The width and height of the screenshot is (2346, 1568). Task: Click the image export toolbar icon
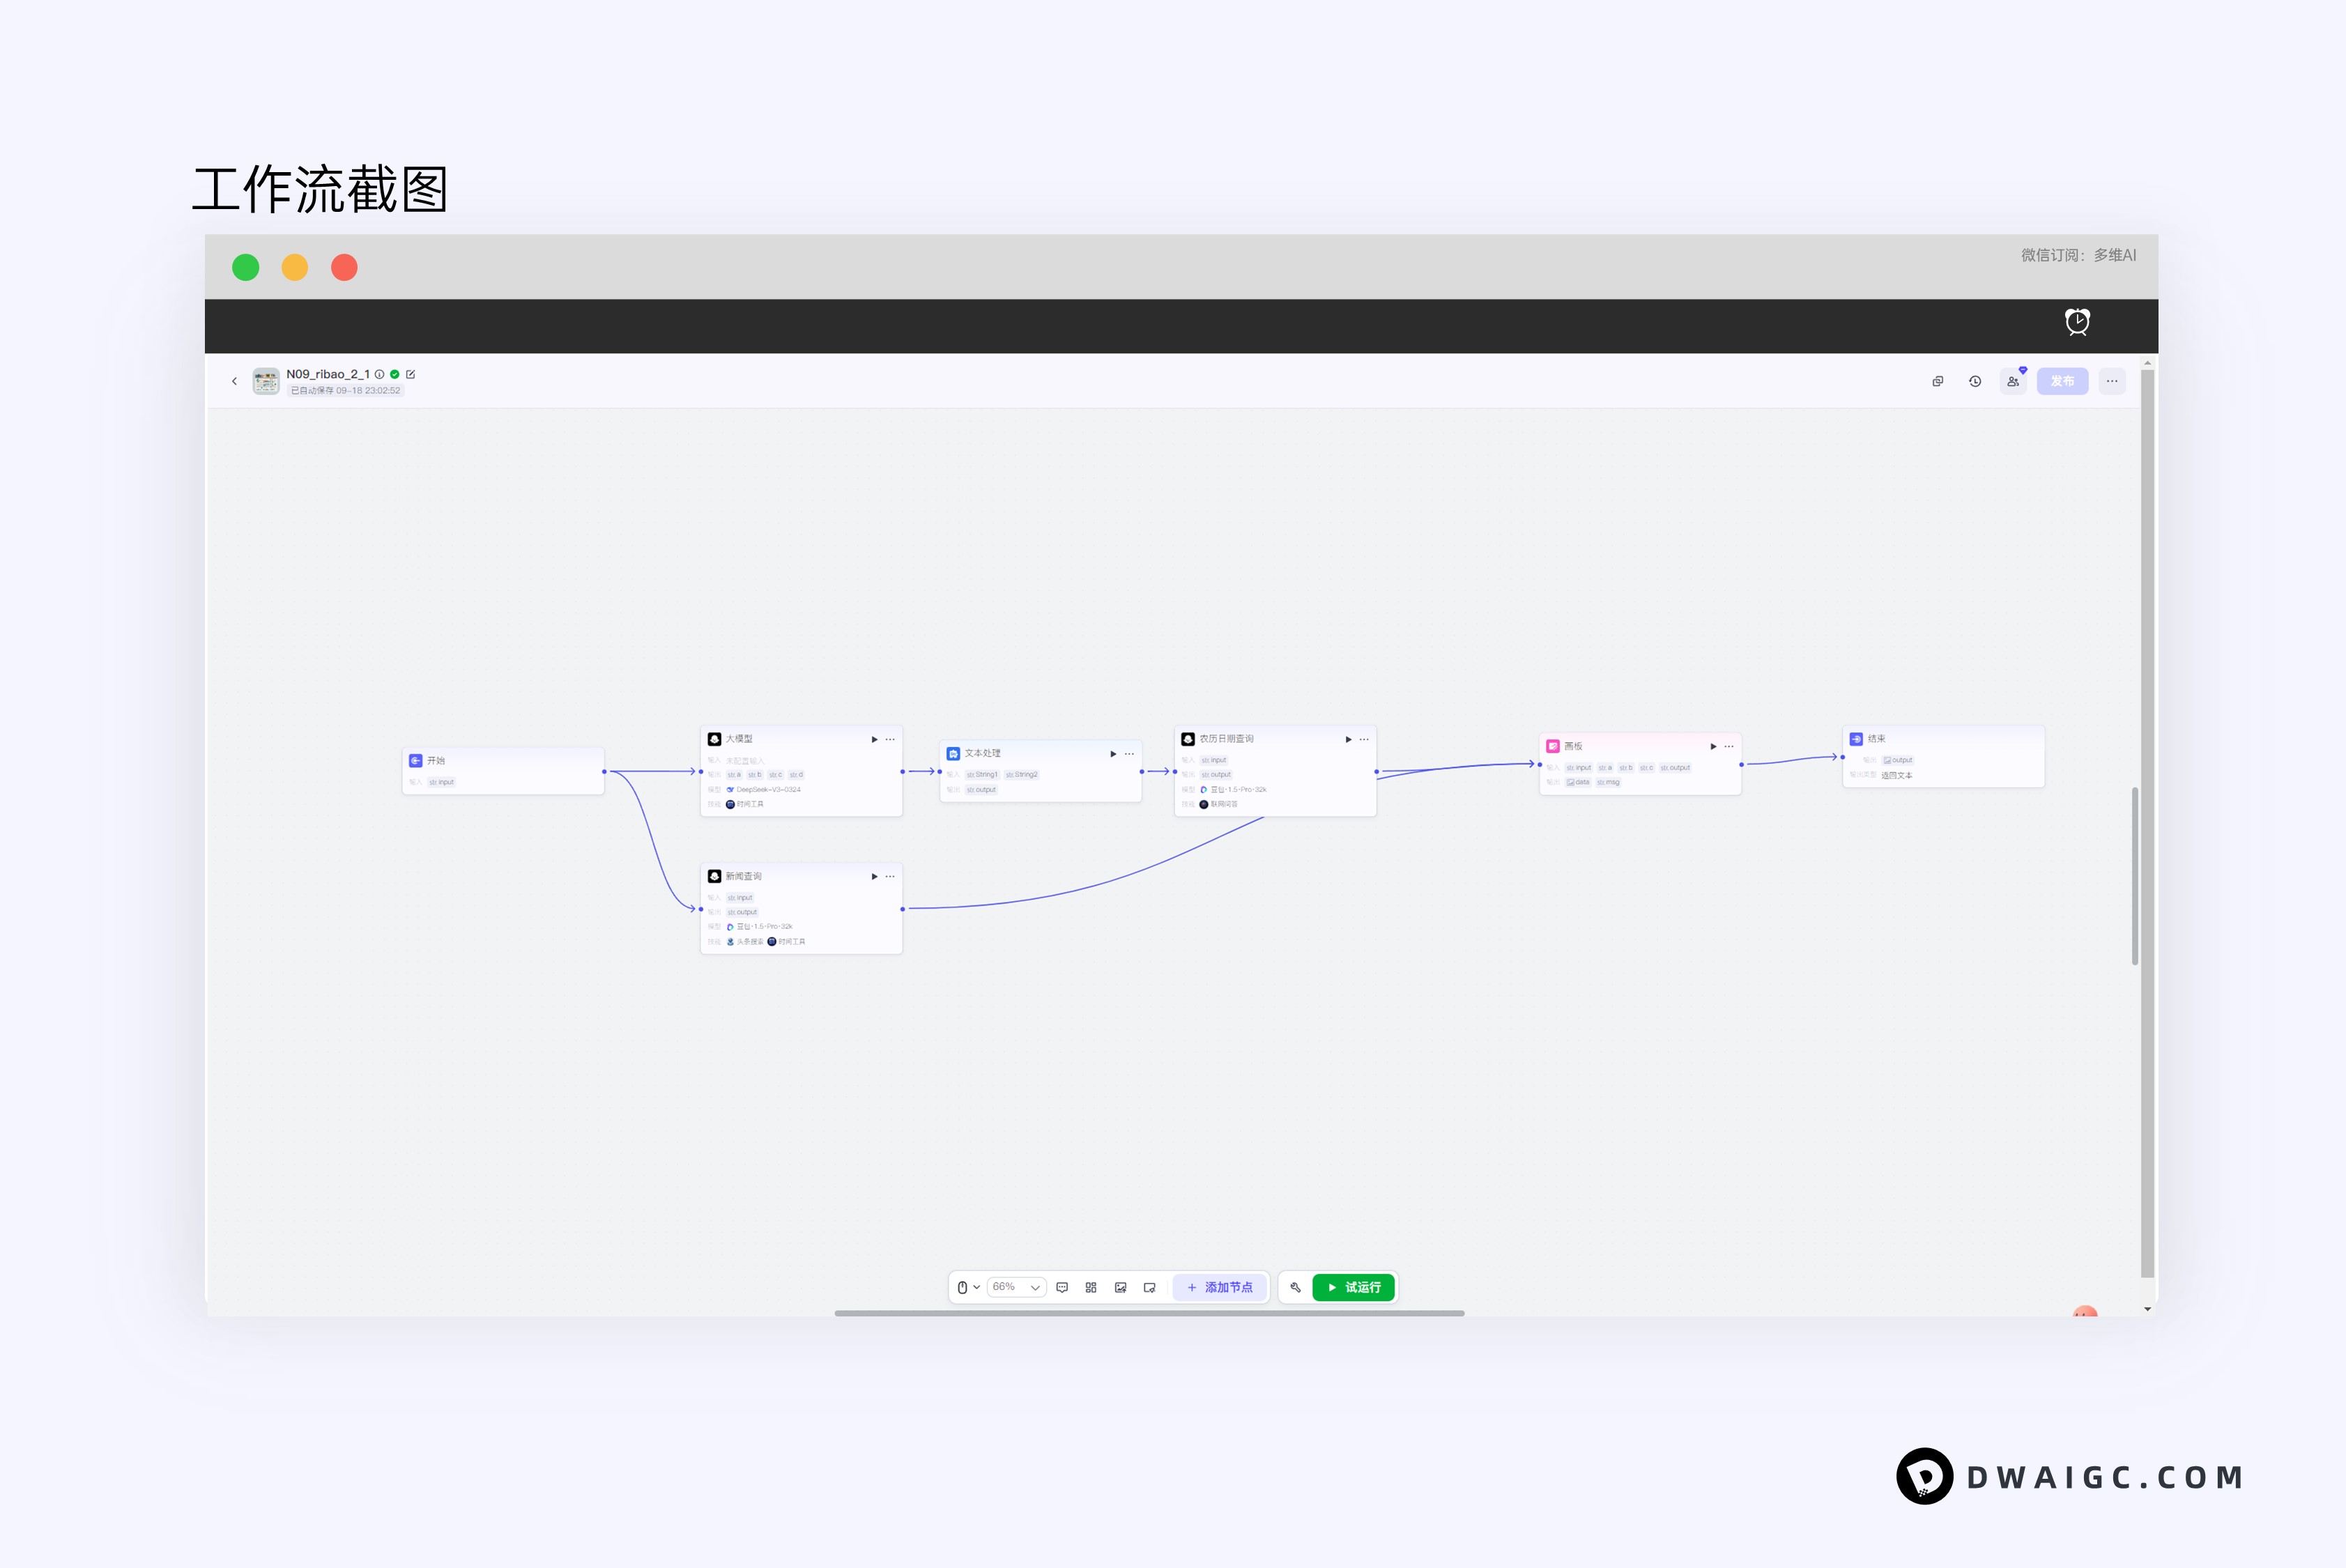1120,1287
